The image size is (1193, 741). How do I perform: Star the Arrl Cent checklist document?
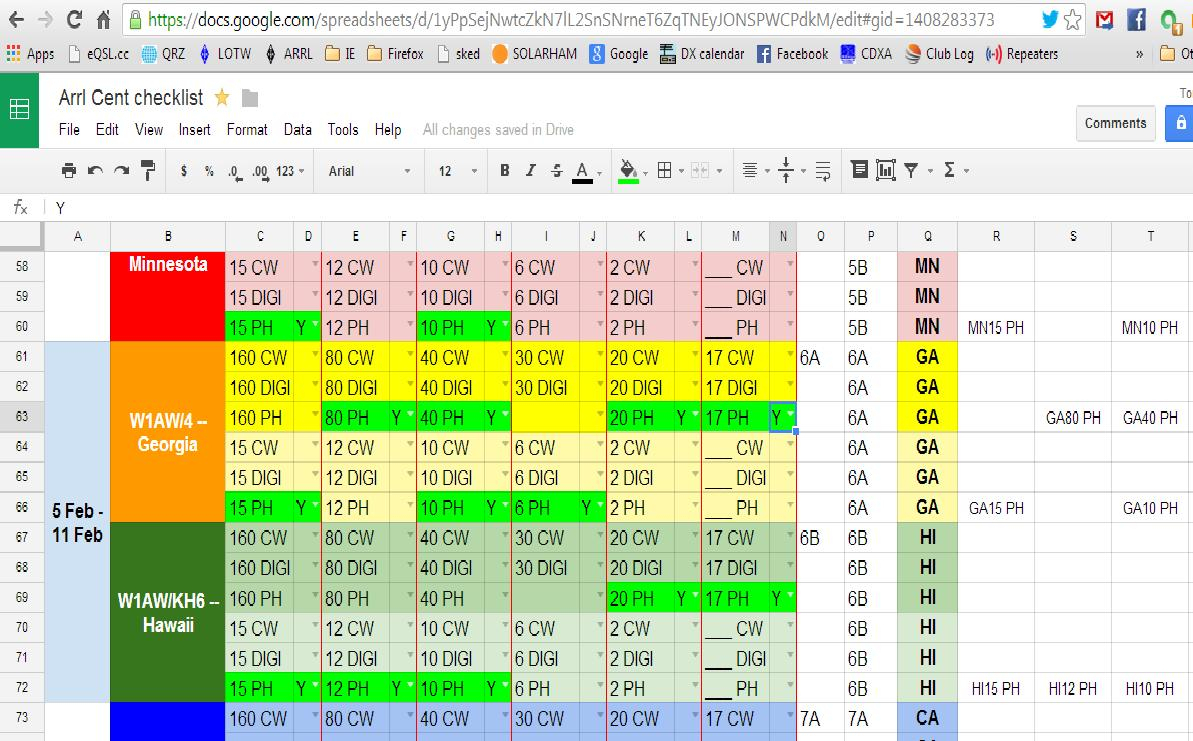[222, 98]
